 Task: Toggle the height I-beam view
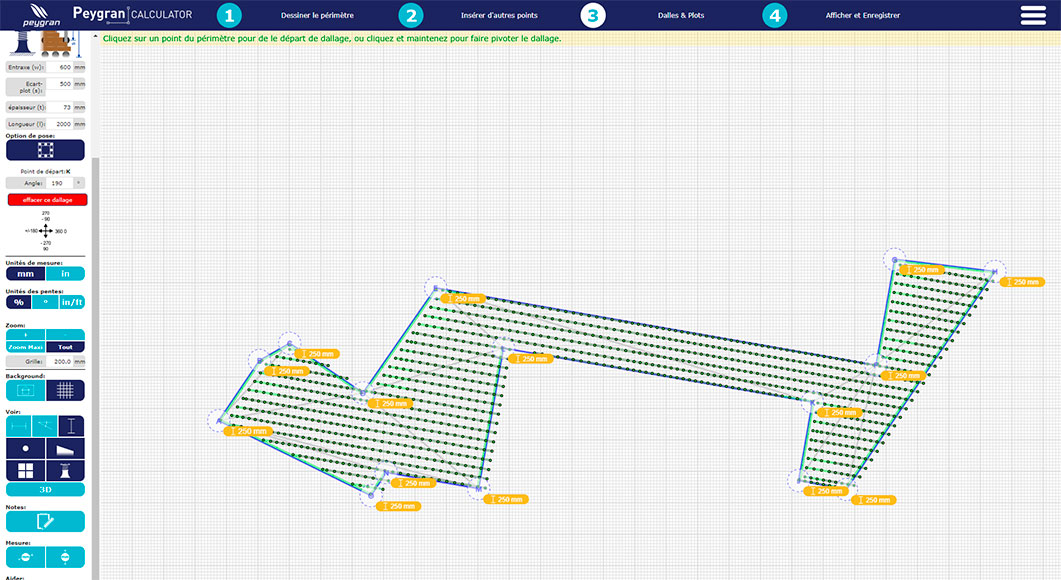[x=71, y=426]
